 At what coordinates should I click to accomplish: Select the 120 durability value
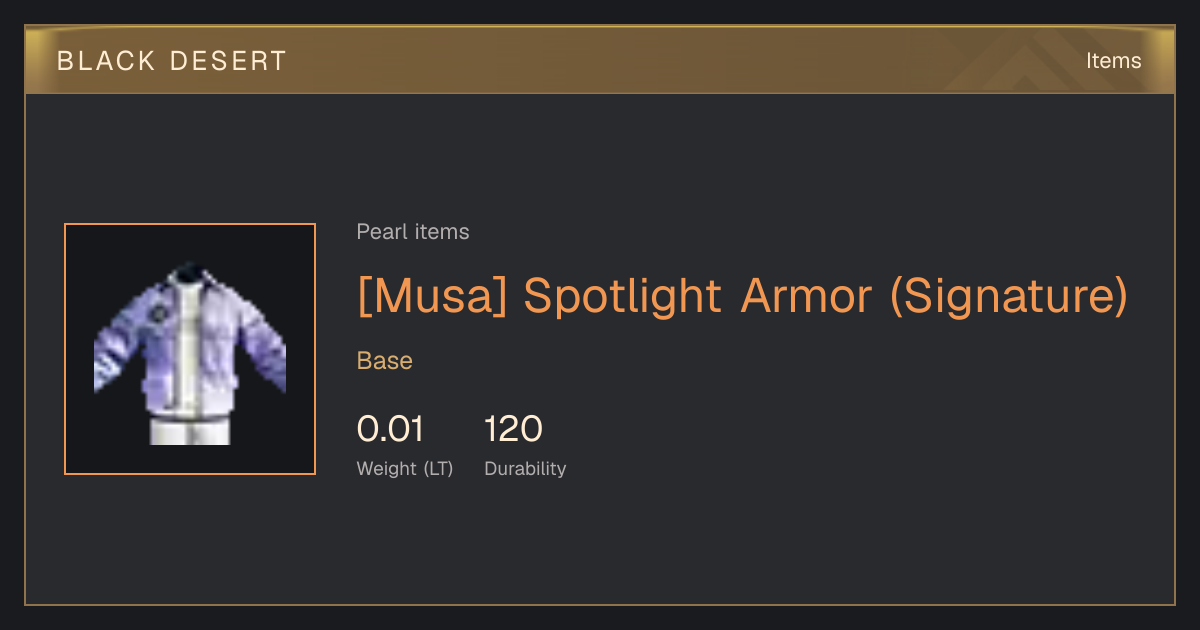[x=513, y=429]
